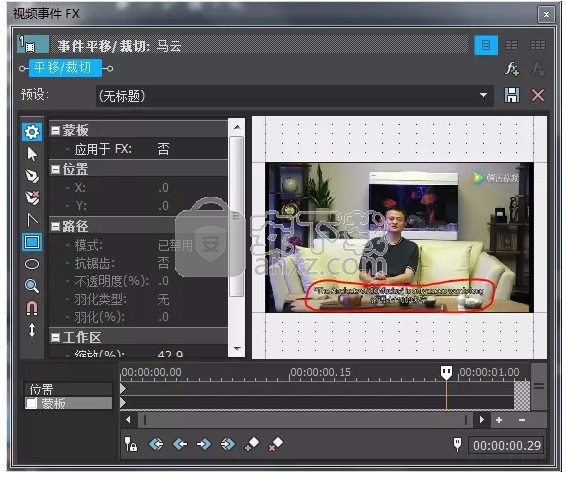
Task: Select the 位置 keyframe track row
Action: 69,389
